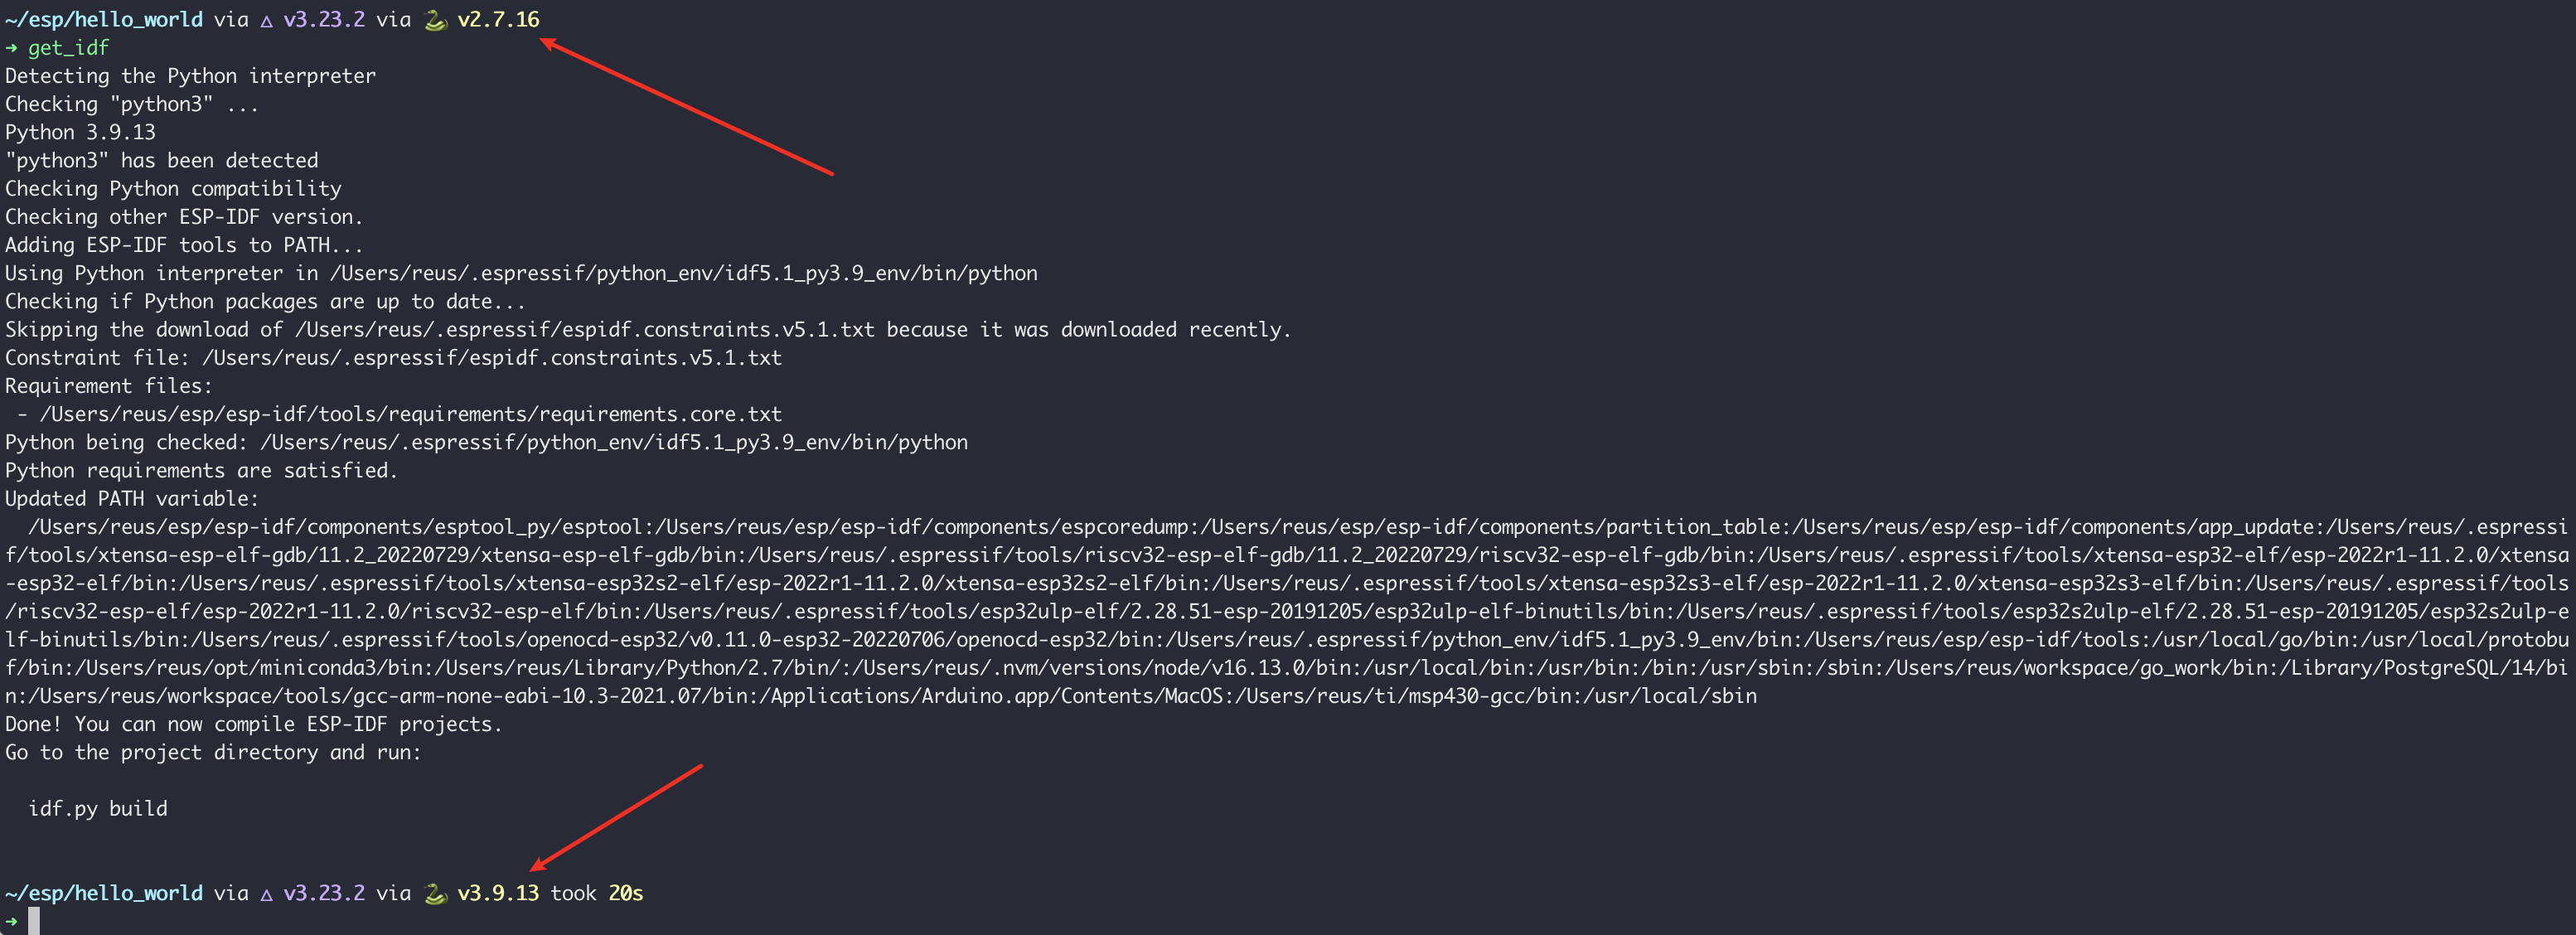Click the "Done! You can now compile" line

tap(253, 724)
